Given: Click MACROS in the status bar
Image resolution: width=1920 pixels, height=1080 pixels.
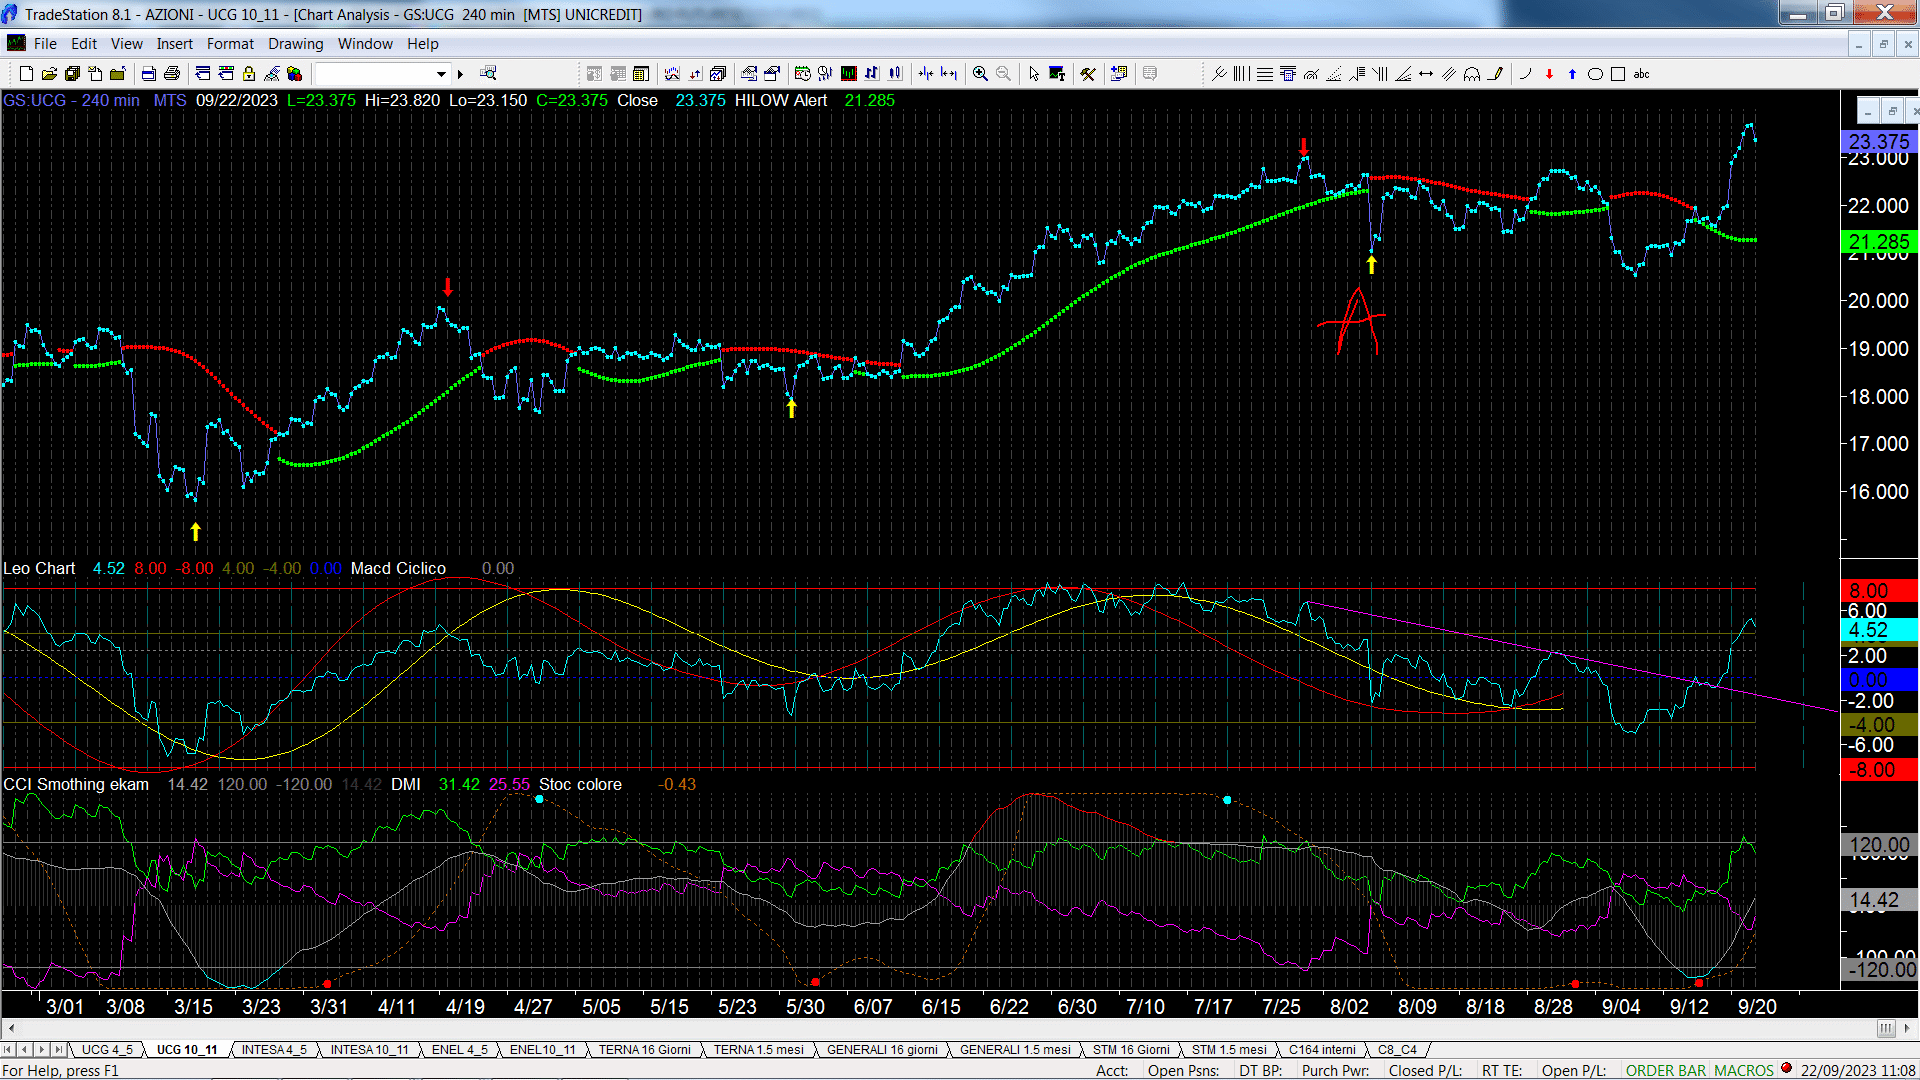Looking at the screenshot, I should [x=1744, y=1071].
